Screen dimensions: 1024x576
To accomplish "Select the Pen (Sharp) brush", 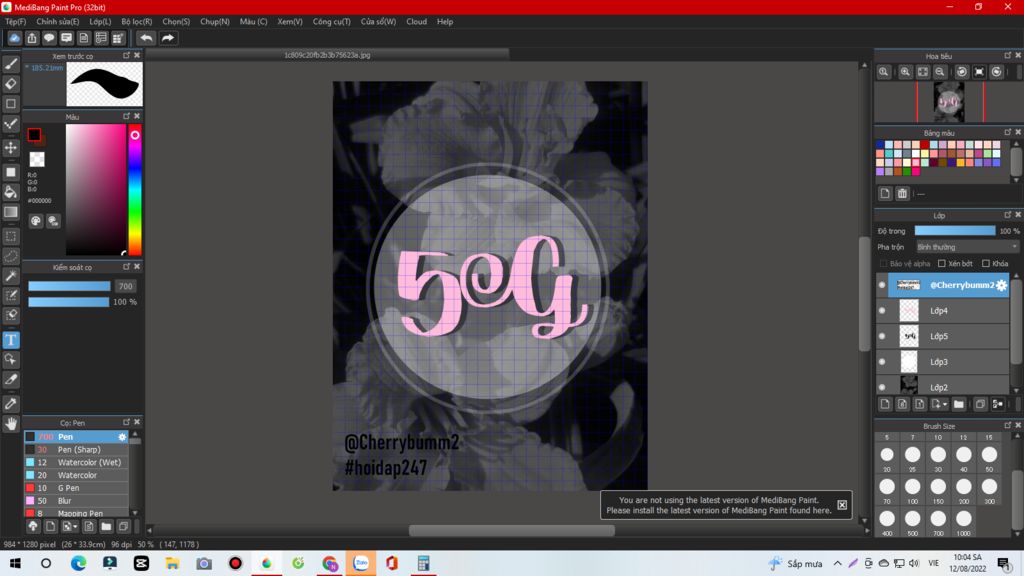I will 76,449.
